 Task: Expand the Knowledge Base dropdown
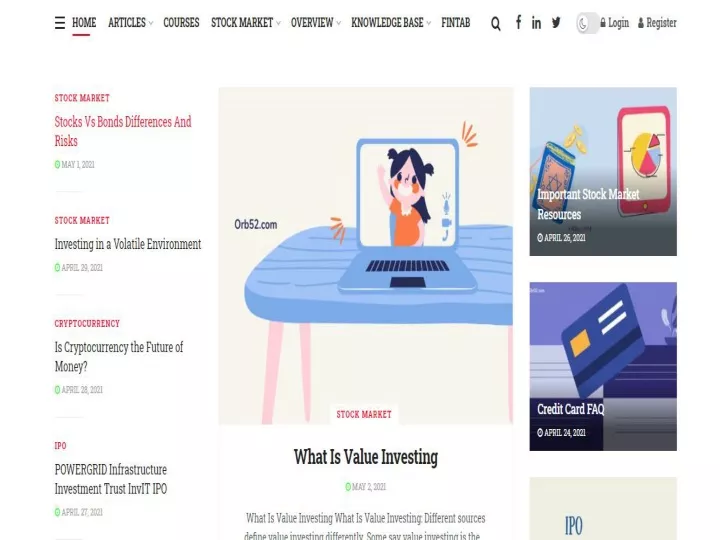pos(391,22)
